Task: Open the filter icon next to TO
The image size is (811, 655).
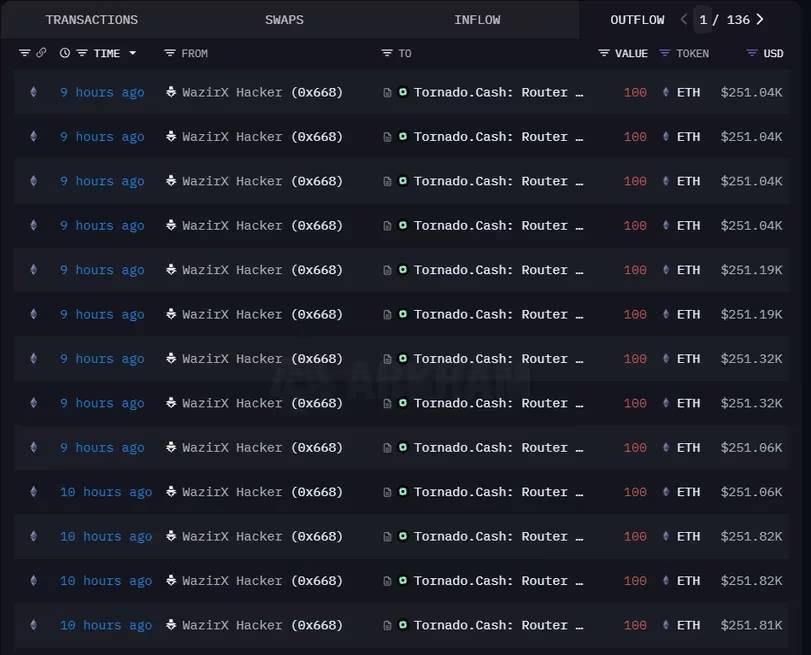Action: pos(387,53)
